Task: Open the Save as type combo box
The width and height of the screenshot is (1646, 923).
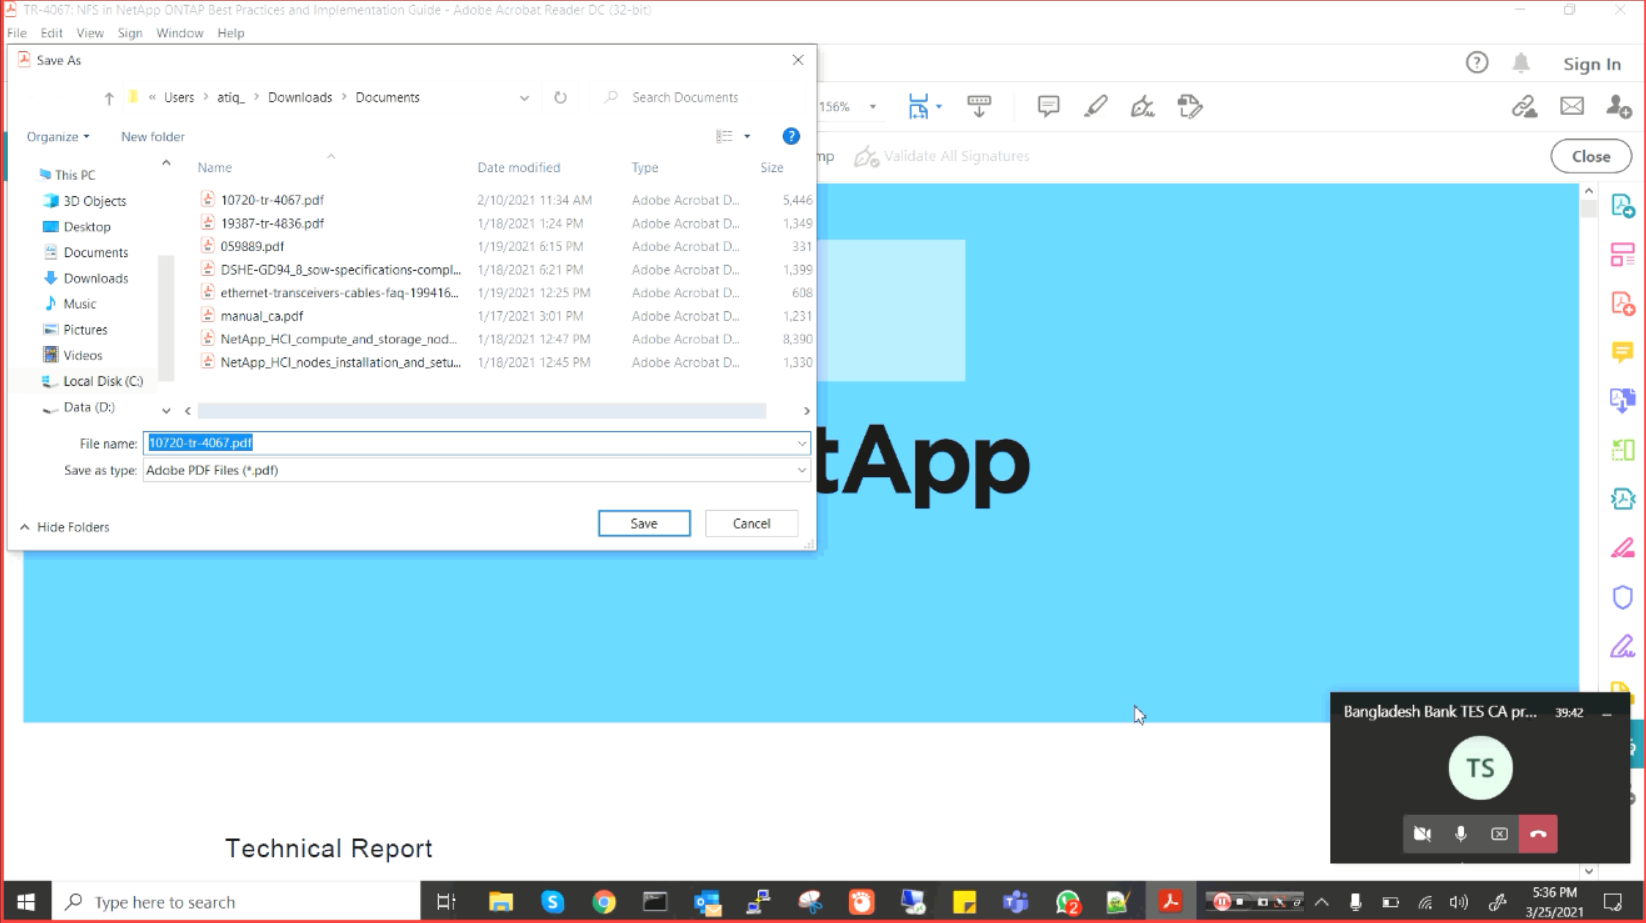Action: [476, 470]
